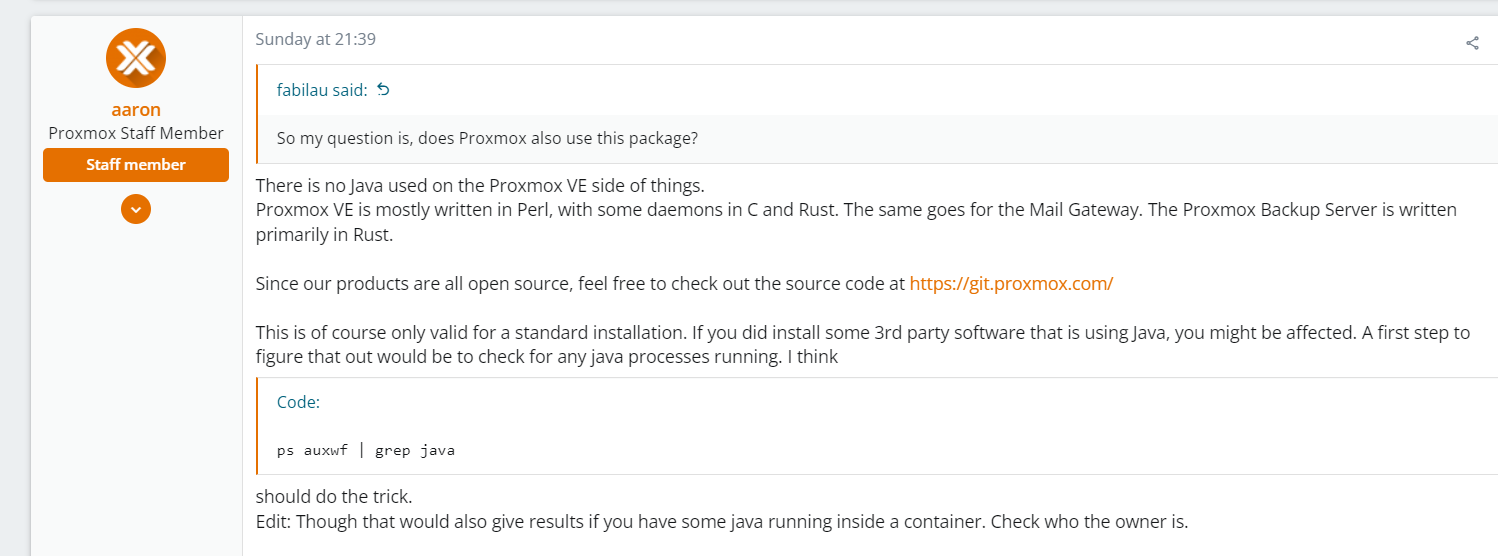Viewport: 1498px width, 556px height.
Task: Click the jump-to-quoted-post arrow icon
Action: [382, 89]
